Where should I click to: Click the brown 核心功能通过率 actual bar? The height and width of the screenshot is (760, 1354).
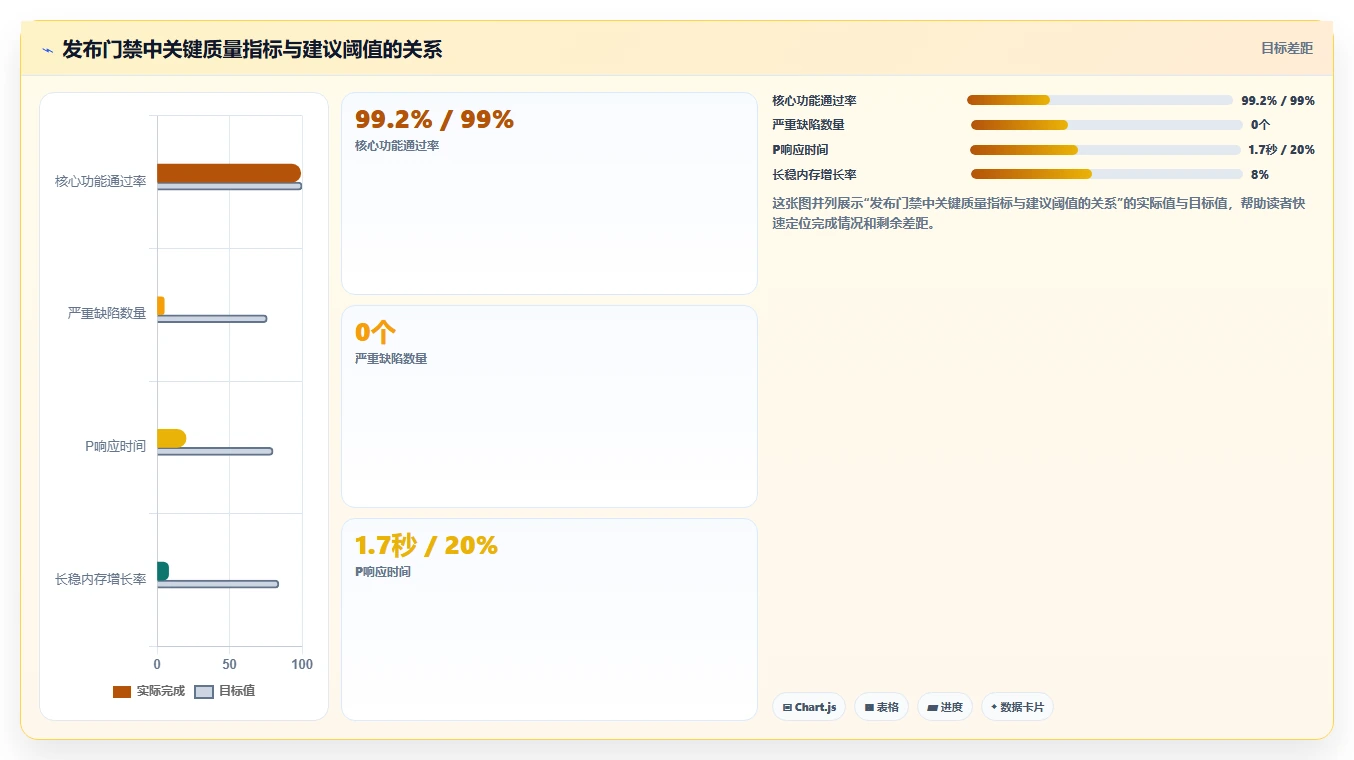coord(229,173)
